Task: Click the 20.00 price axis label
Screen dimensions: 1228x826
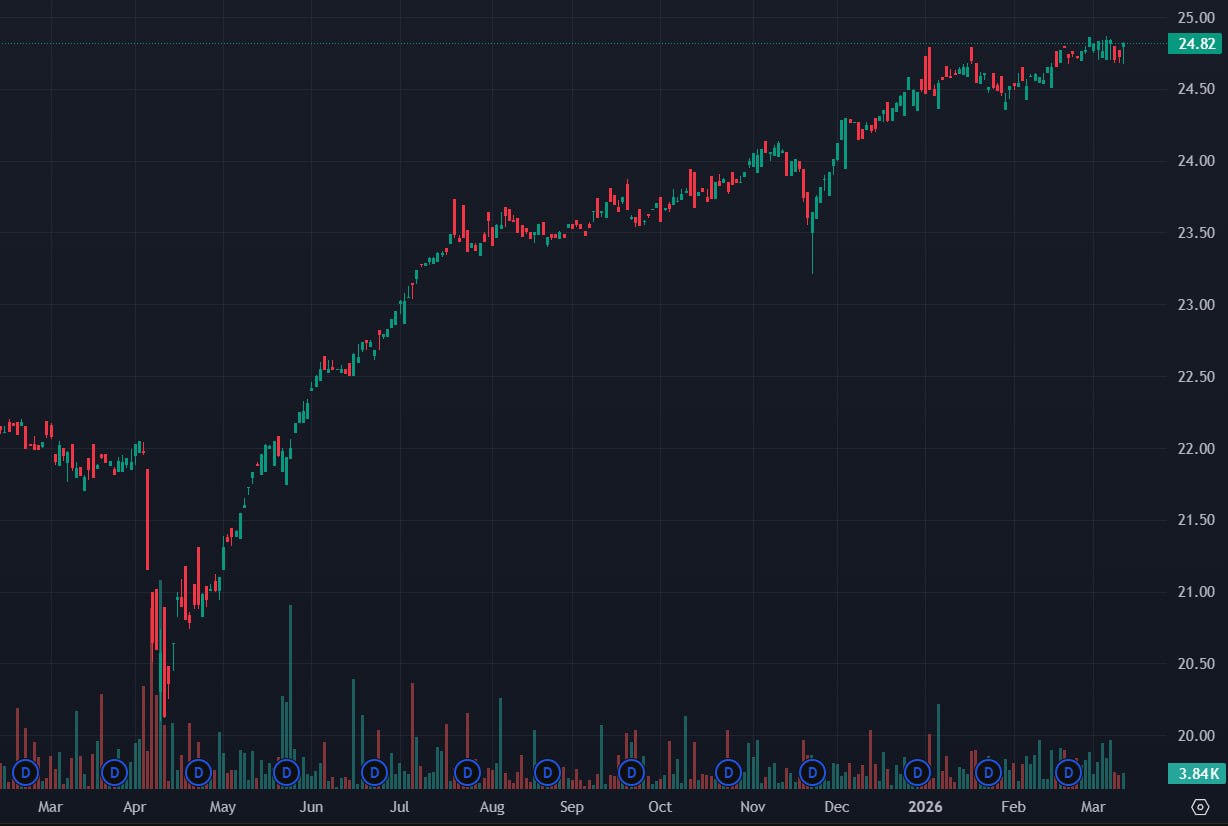Action: (1196, 736)
